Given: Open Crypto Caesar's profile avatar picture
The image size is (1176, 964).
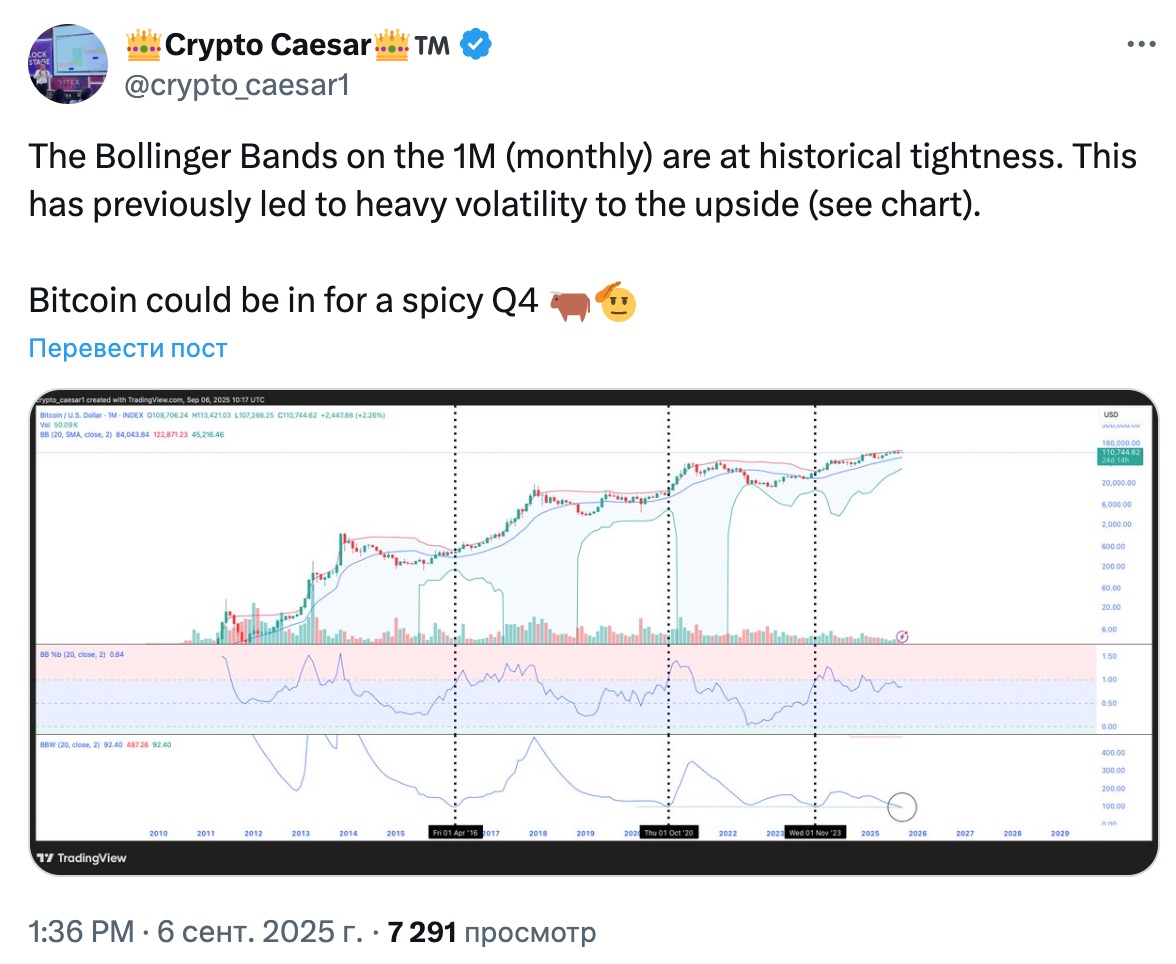Looking at the screenshot, I should (68, 64).
